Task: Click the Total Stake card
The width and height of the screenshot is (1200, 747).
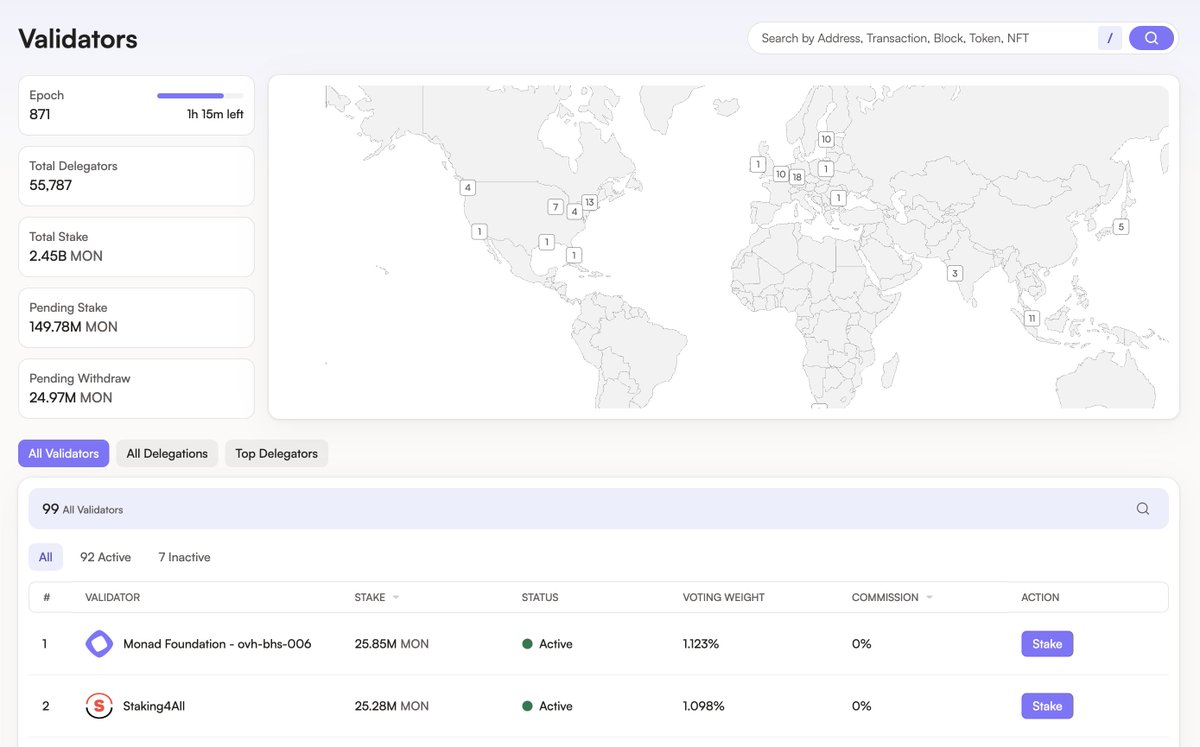Action: (136, 247)
